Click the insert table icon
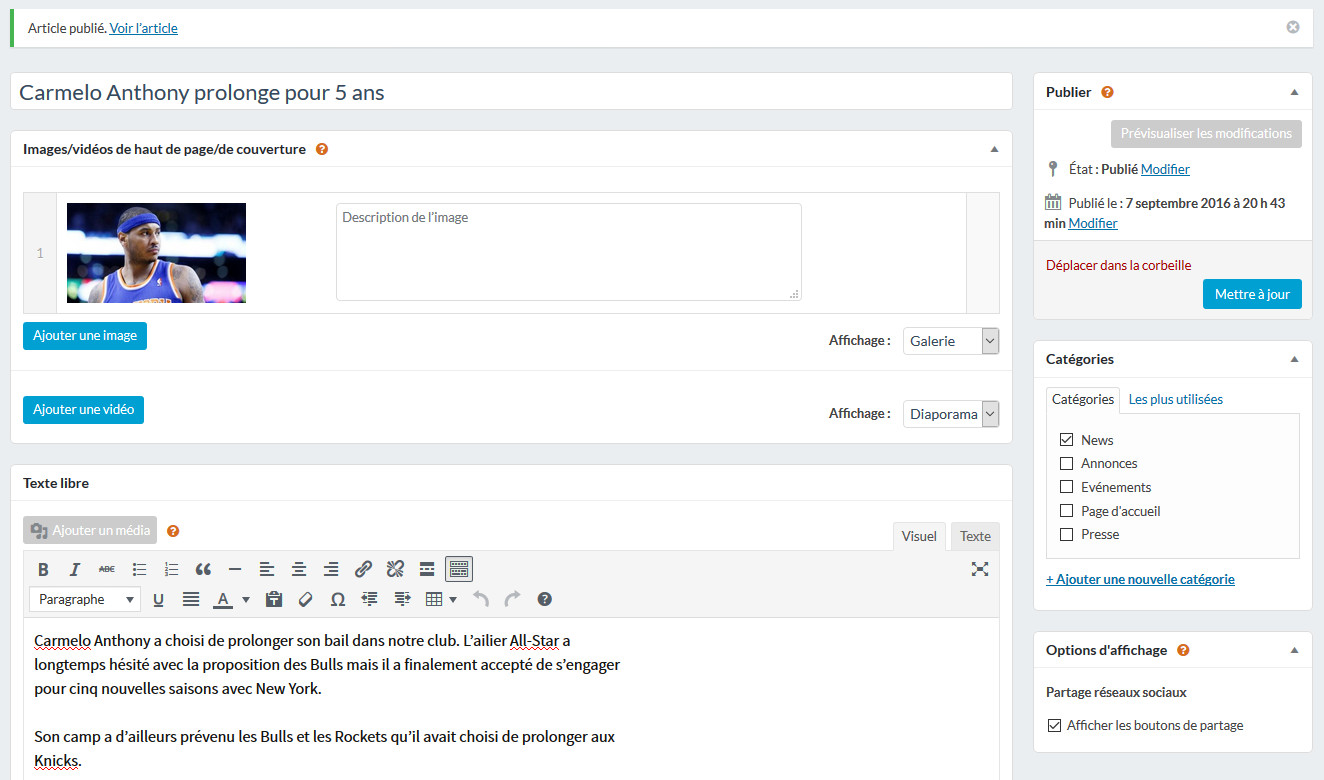 (433, 599)
